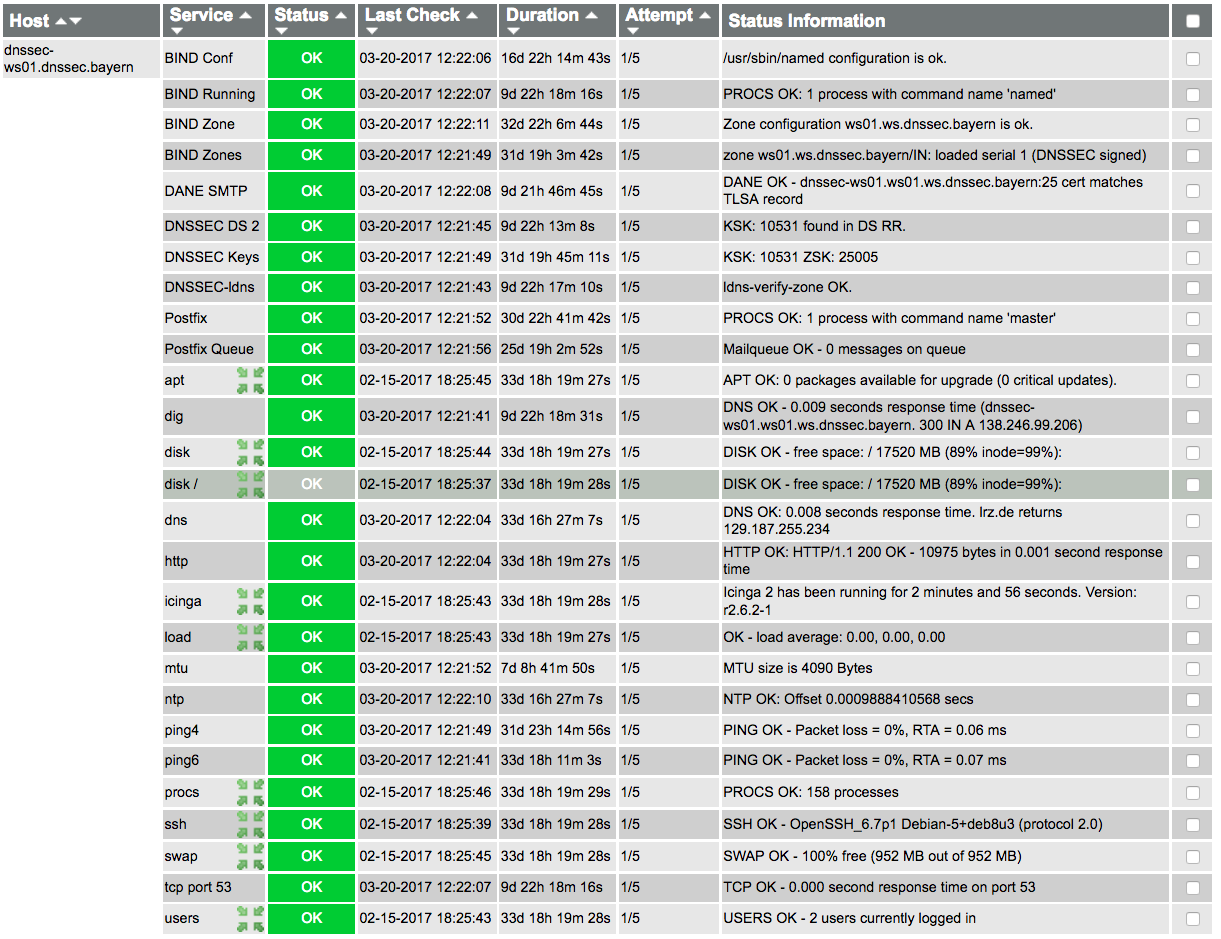Screen dimensions: 1221x939
Task: Open the DNSSEC Keys service link
Action: point(211,257)
